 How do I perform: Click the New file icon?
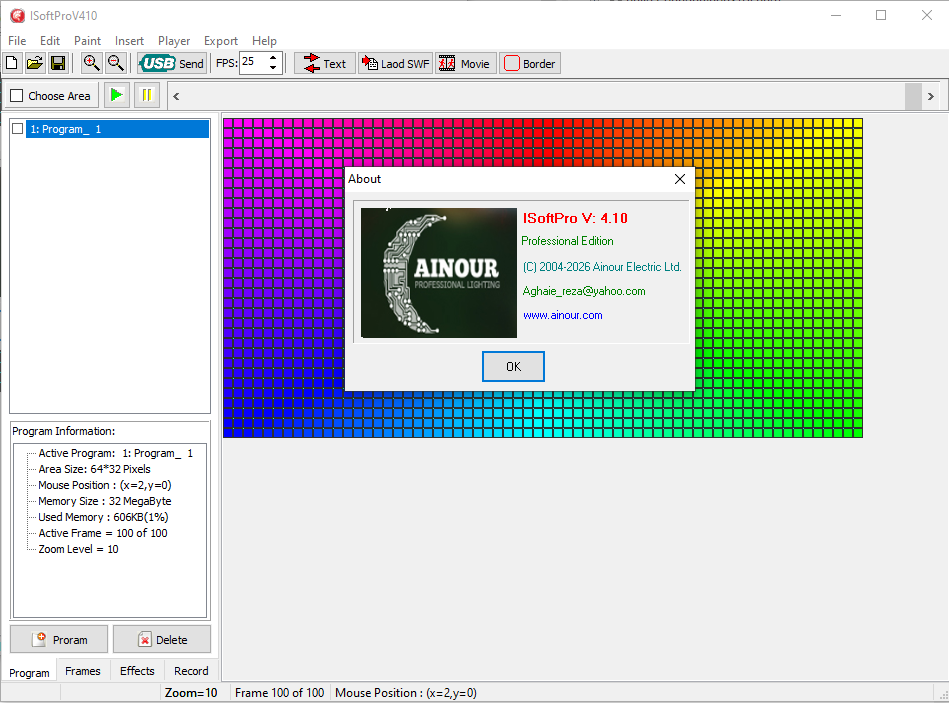(12, 63)
